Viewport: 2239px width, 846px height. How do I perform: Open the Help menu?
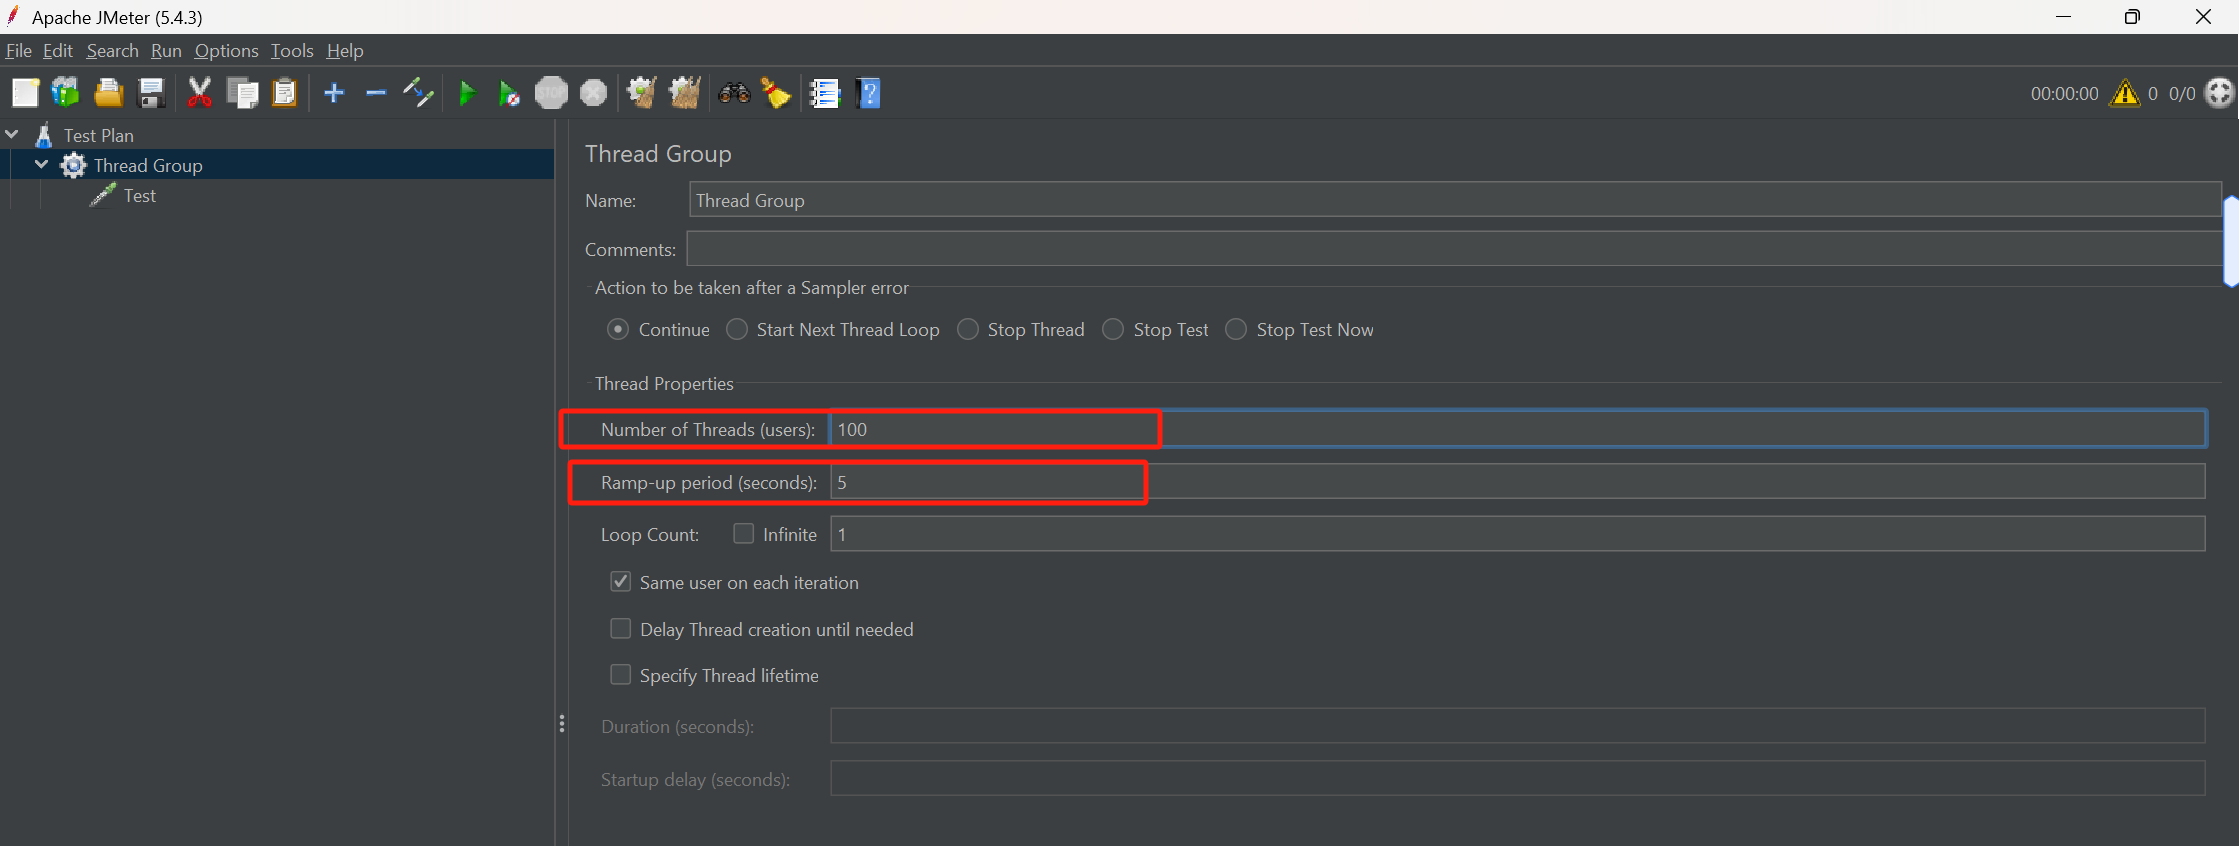point(345,50)
